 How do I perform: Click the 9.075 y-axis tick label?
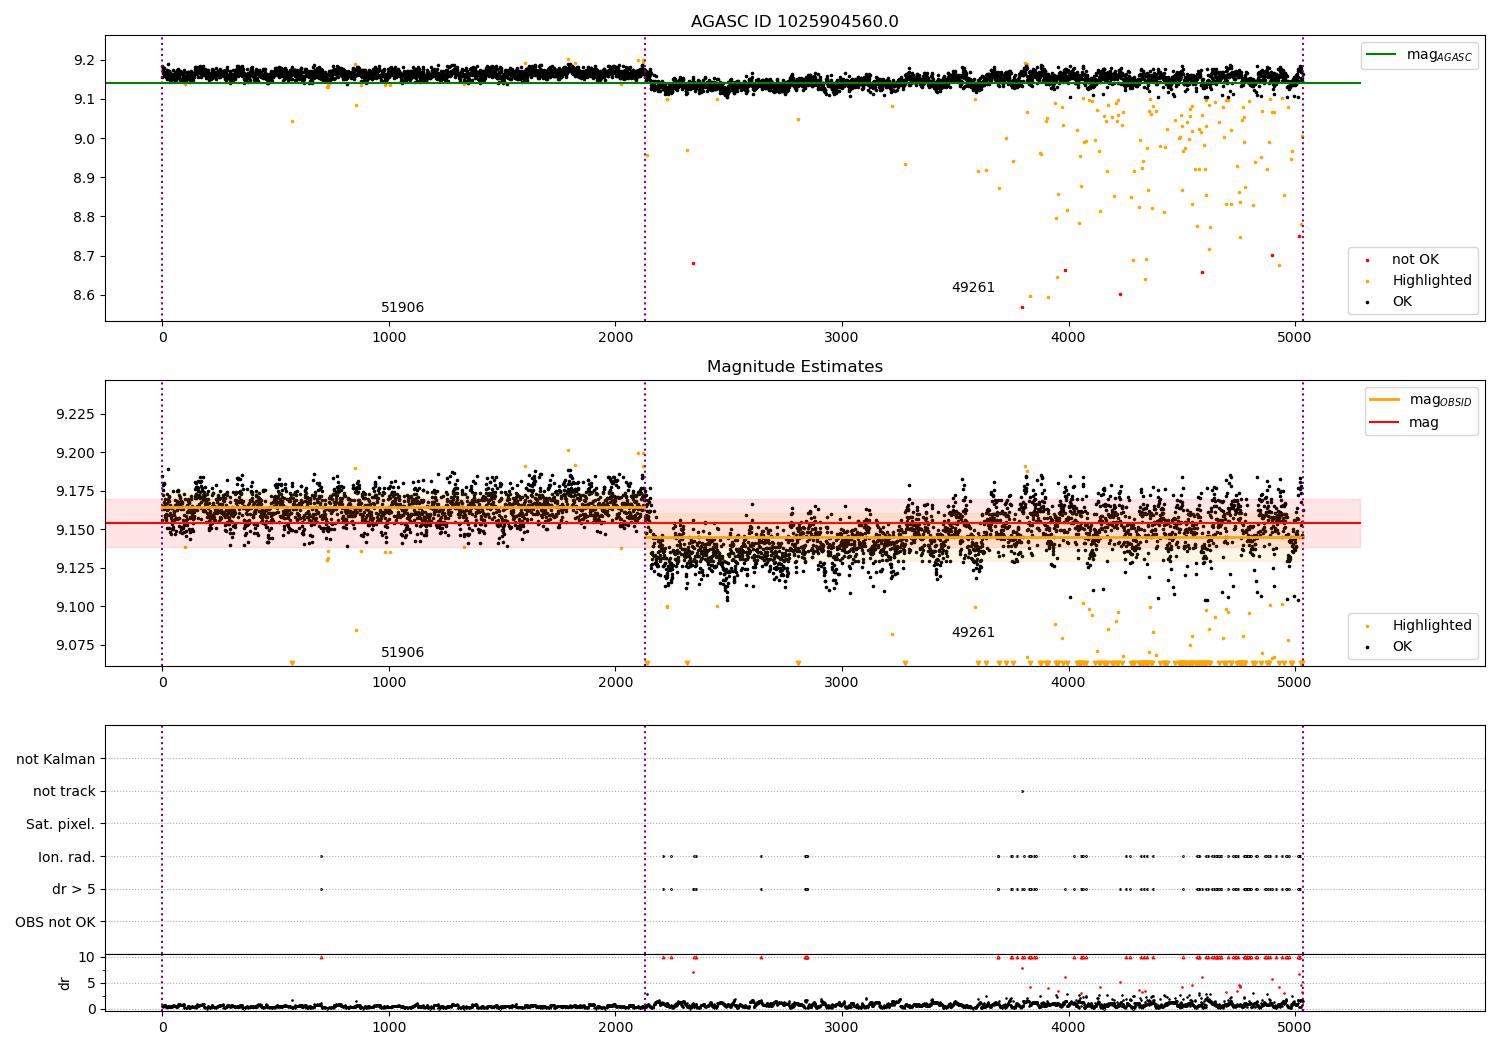75,646
